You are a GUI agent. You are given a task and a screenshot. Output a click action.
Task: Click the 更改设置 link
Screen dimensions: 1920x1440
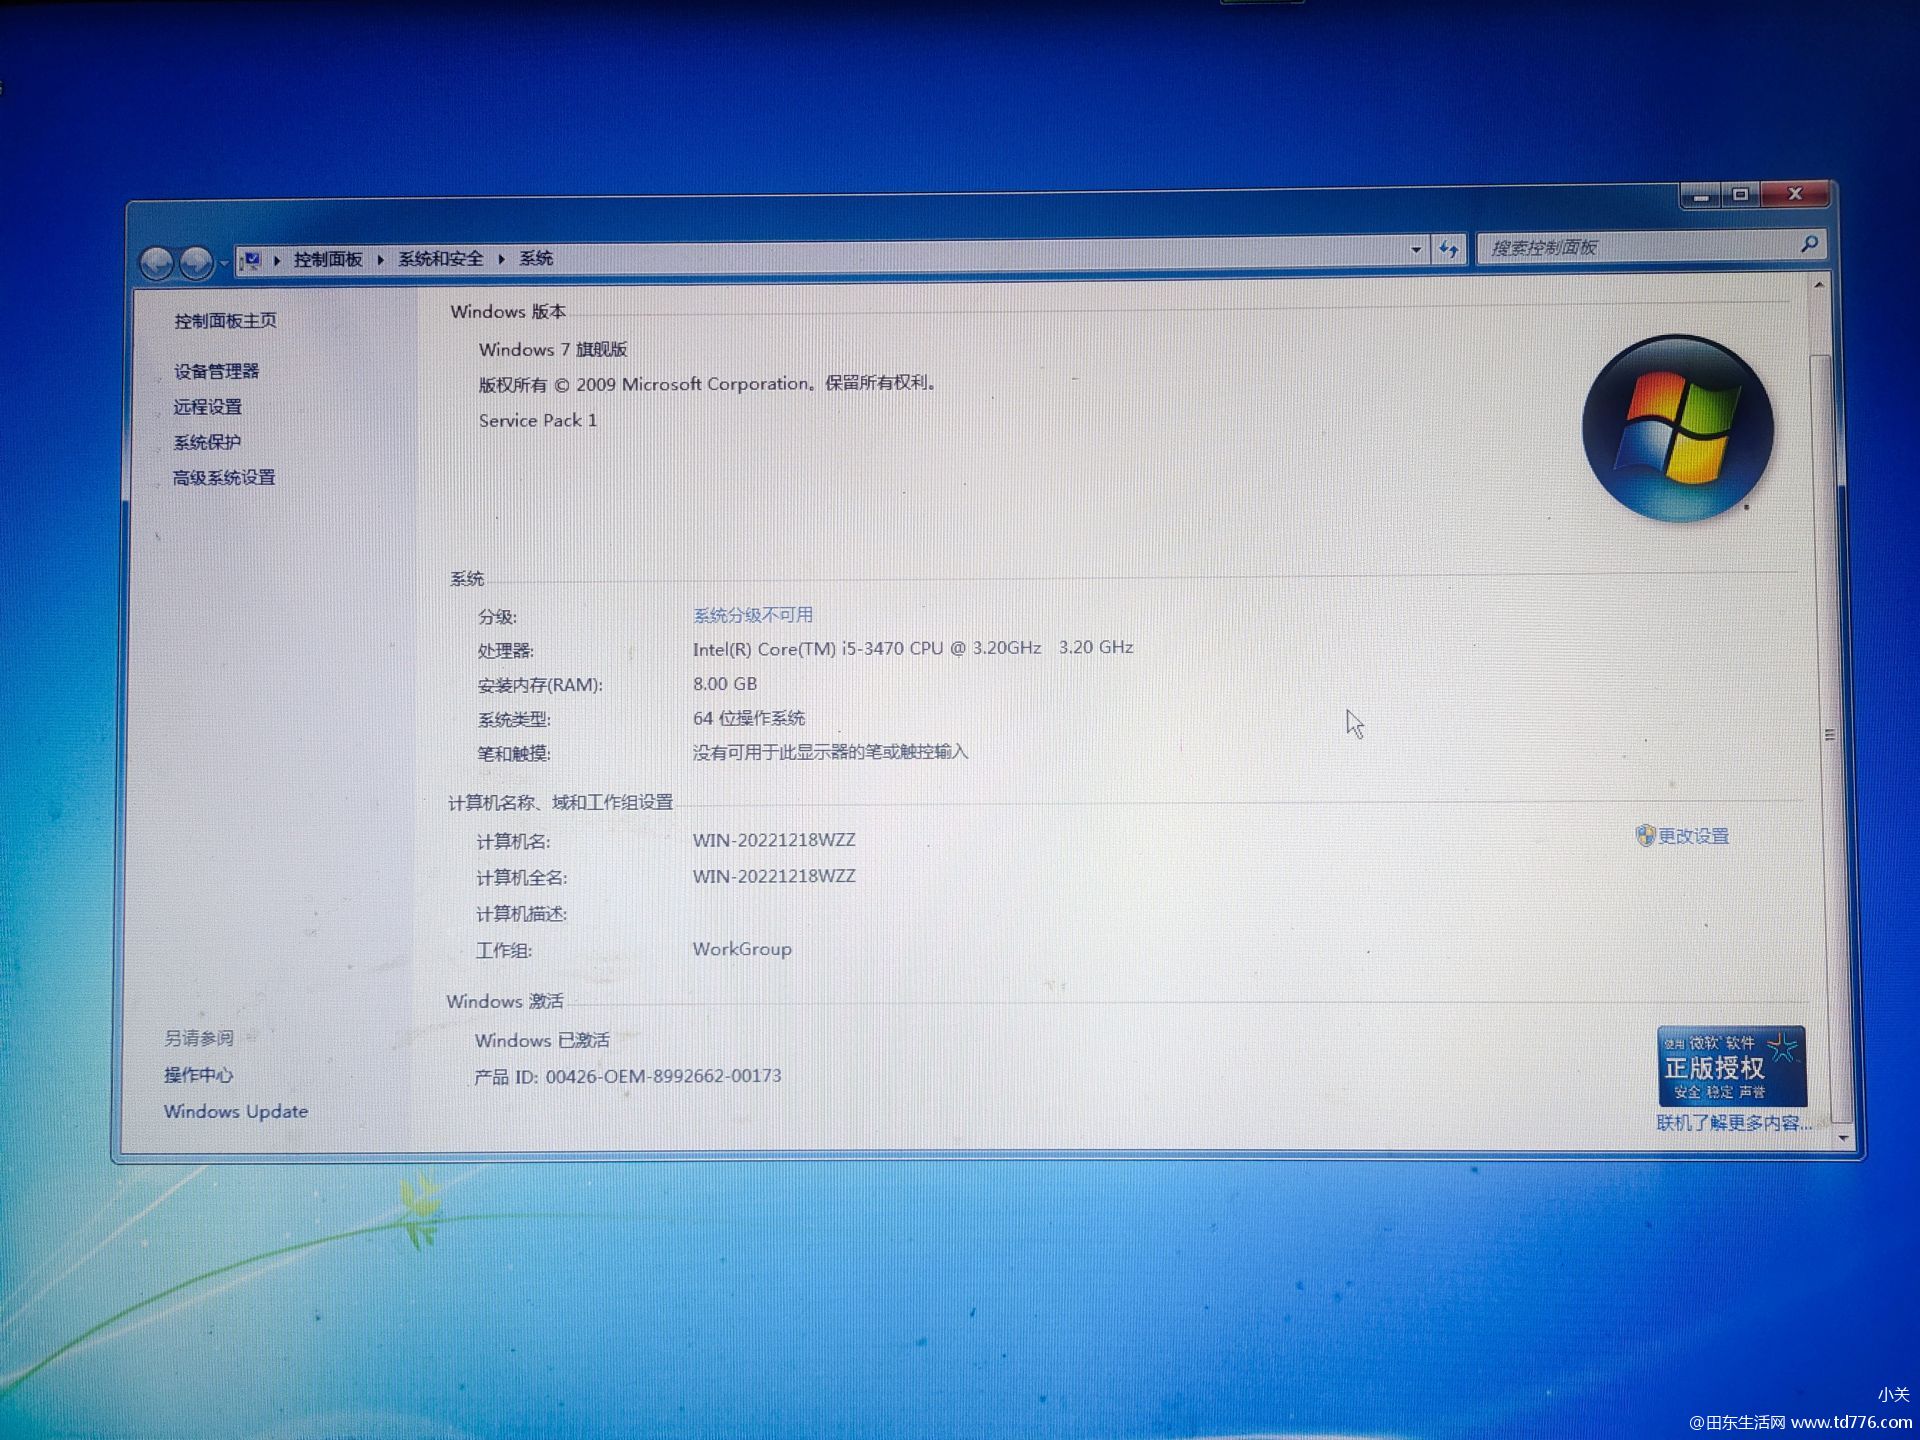(x=1693, y=836)
